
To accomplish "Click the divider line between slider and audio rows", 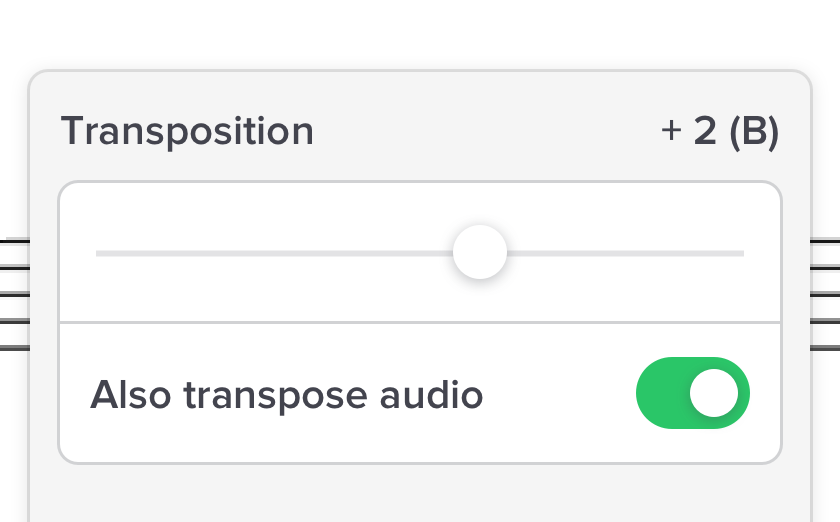I will [x=420, y=323].
